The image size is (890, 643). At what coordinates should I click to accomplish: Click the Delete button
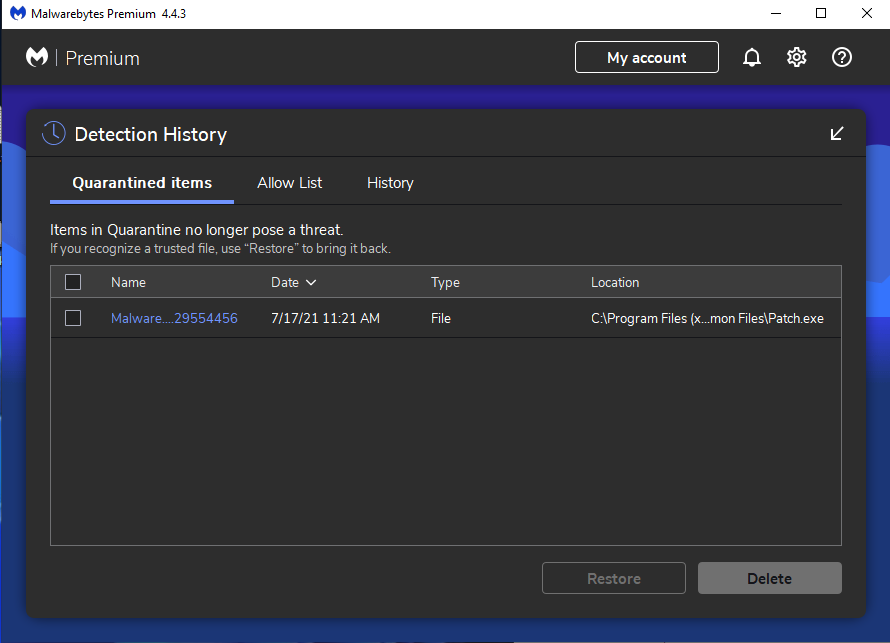770,578
